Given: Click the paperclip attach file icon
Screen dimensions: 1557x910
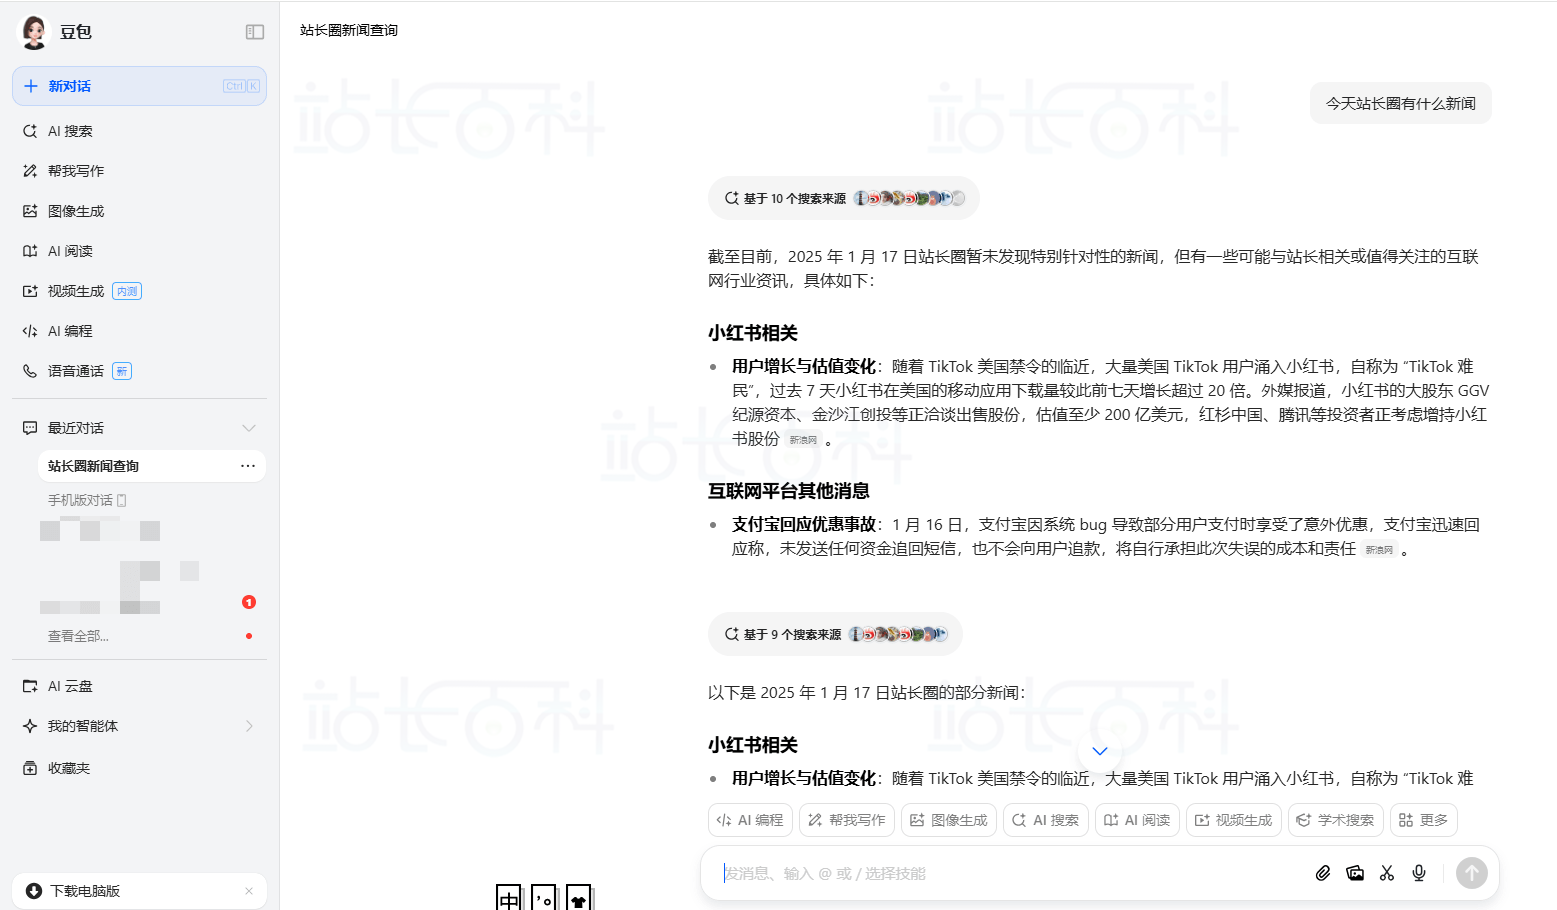Looking at the screenshot, I should 1323,873.
